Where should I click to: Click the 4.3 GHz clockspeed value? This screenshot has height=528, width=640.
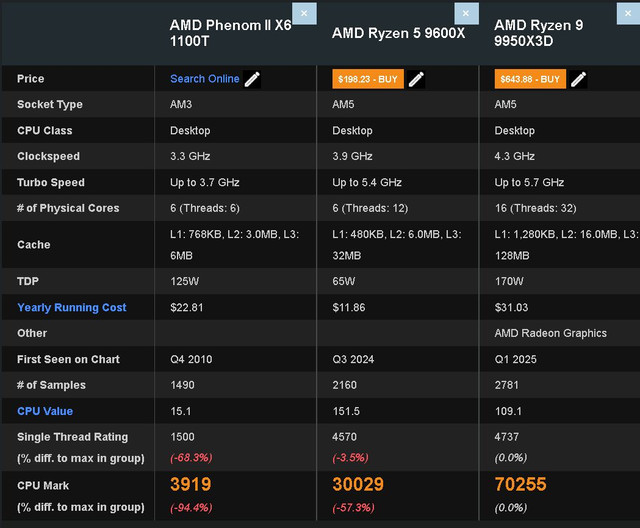[x=515, y=156]
